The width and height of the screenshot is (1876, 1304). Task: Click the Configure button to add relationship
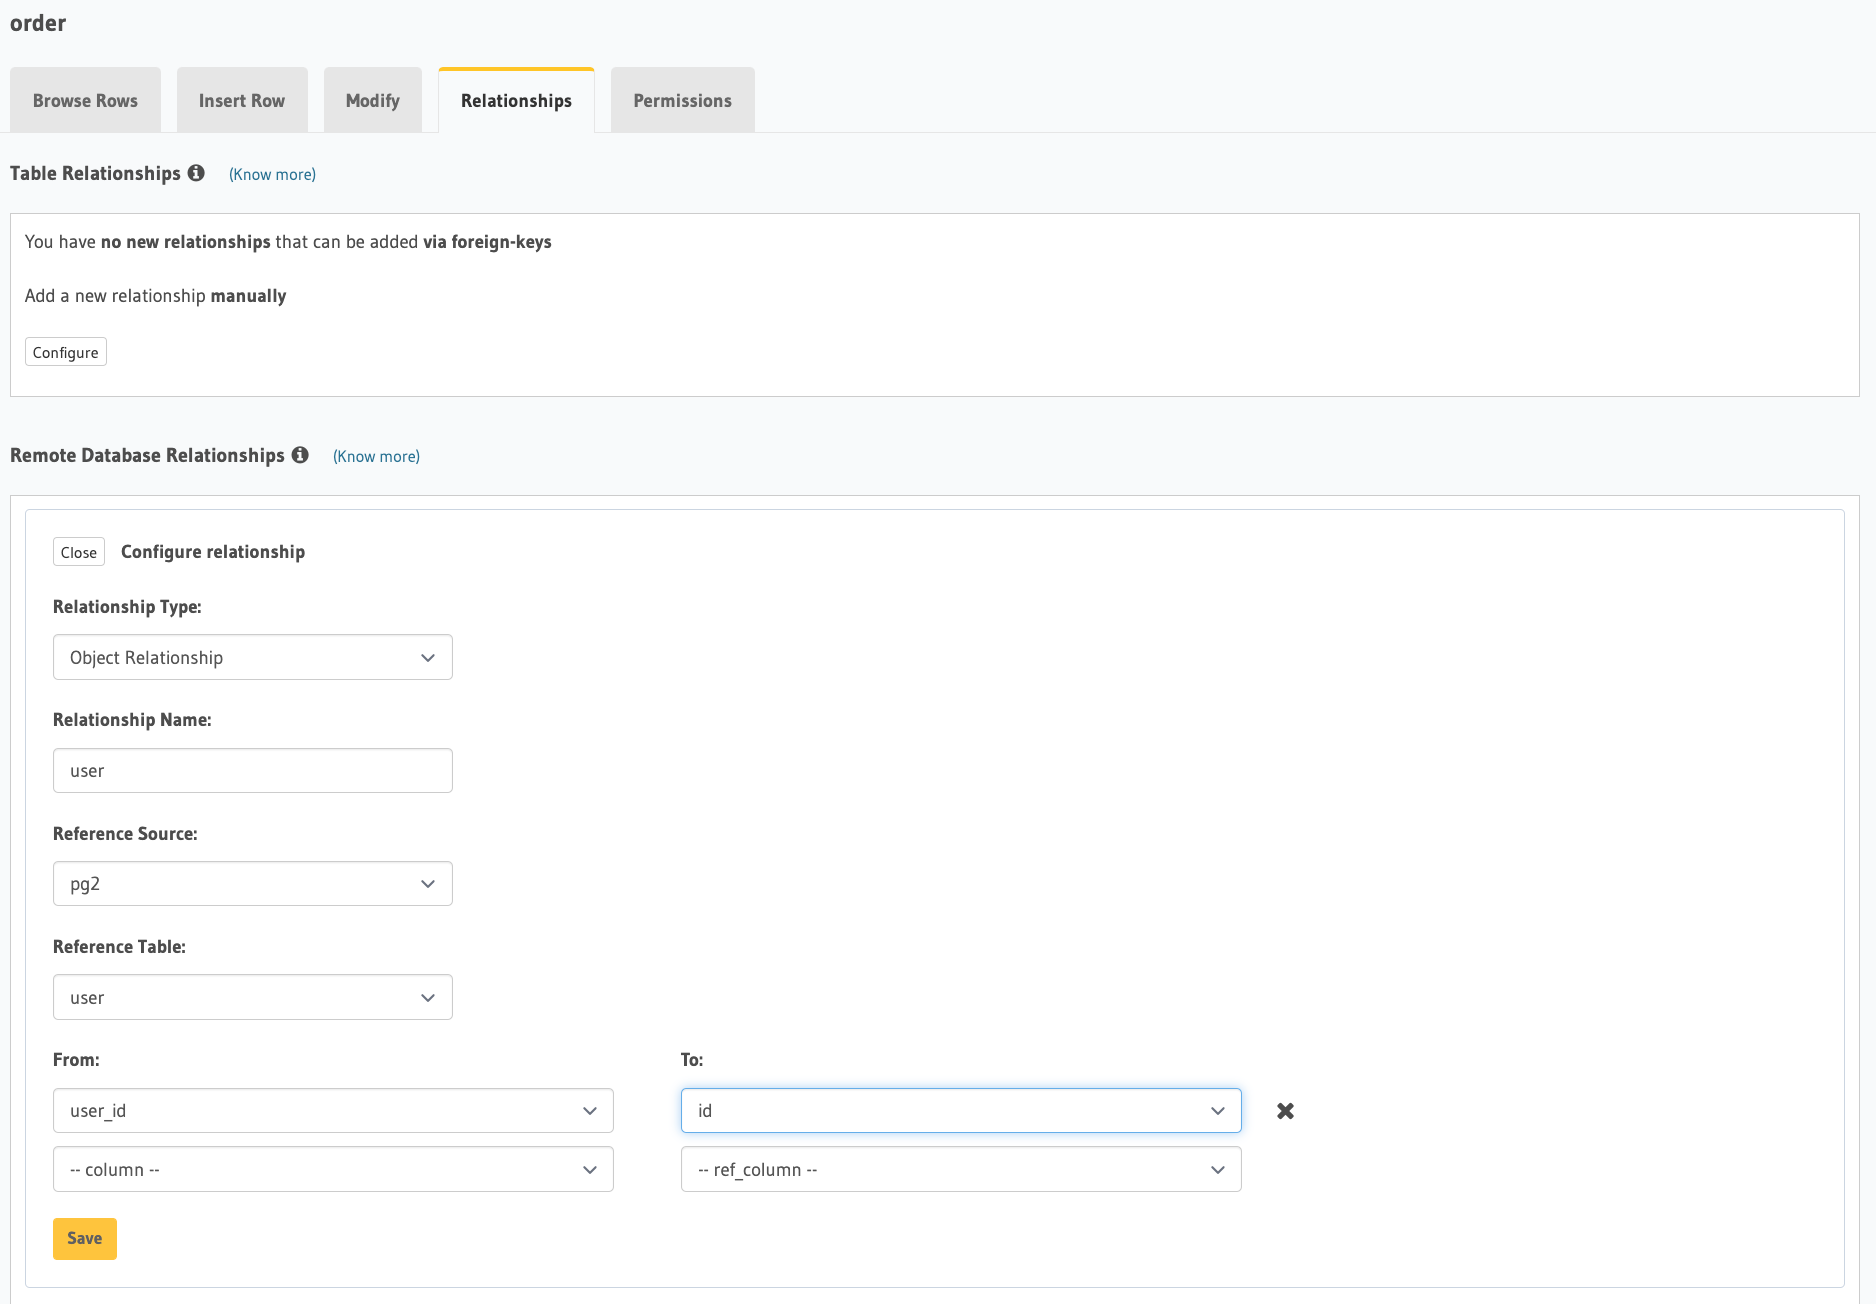tap(65, 351)
